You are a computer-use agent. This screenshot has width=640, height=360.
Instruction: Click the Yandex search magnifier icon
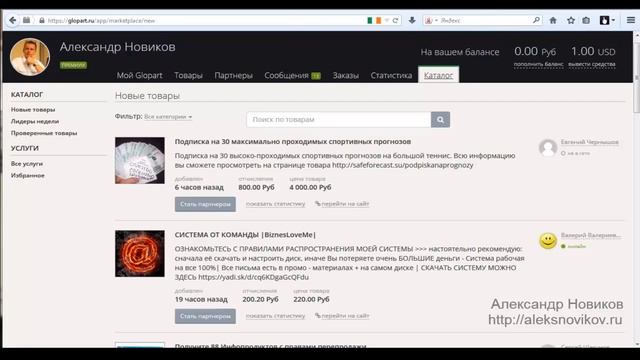coord(536,20)
